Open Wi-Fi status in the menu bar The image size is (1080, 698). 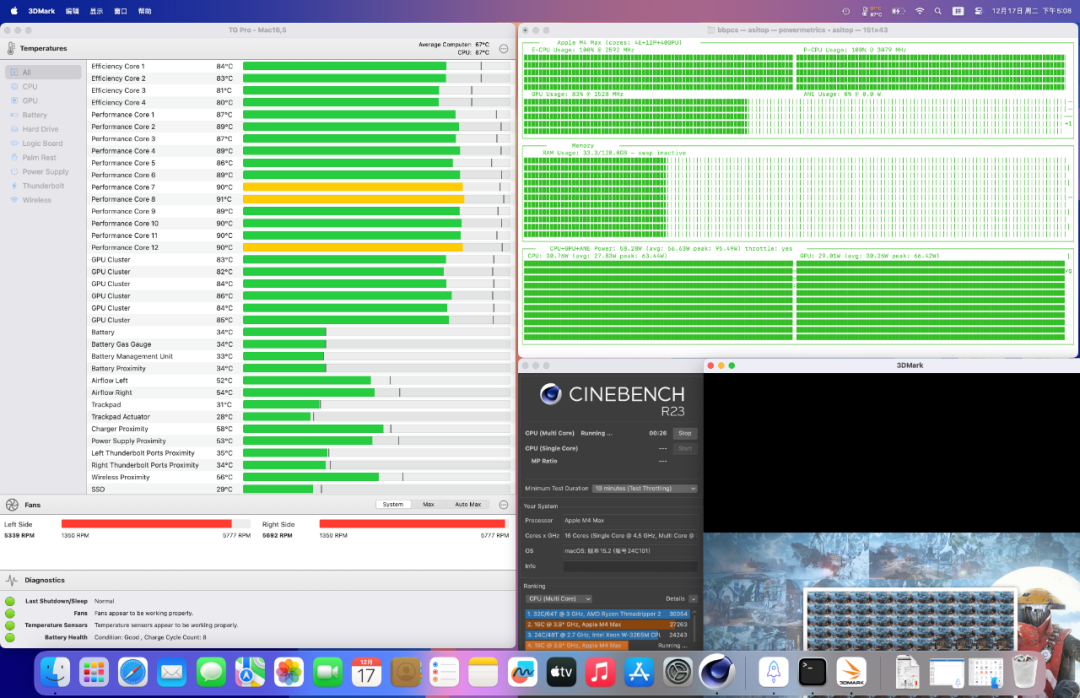(919, 11)
